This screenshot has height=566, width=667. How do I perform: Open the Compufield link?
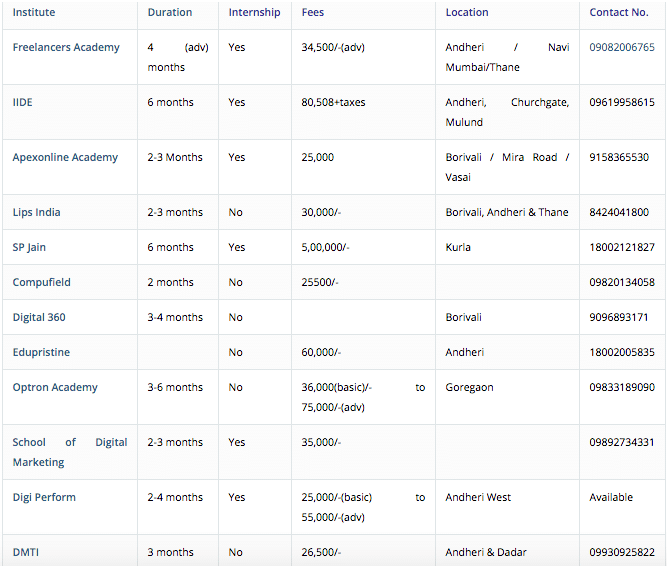point(42,282)
